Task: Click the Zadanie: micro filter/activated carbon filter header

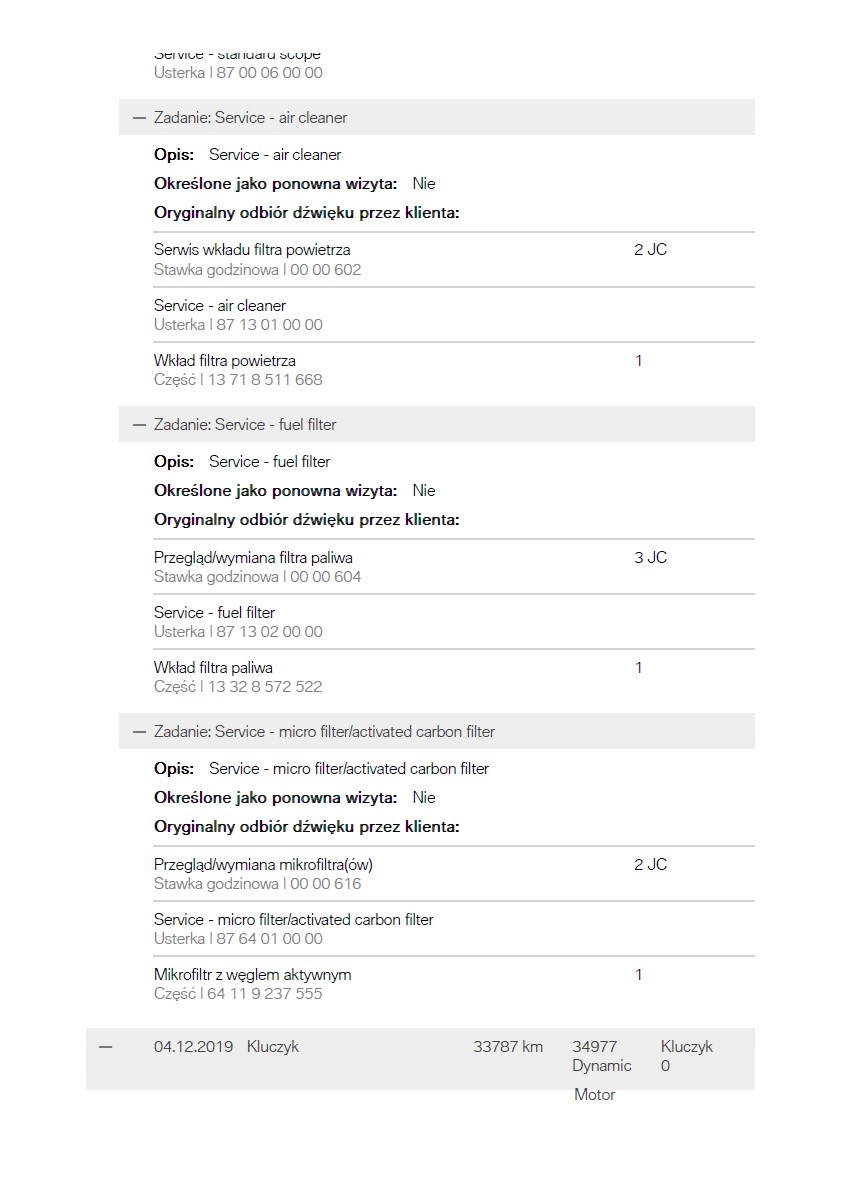Action: [324, 732]
